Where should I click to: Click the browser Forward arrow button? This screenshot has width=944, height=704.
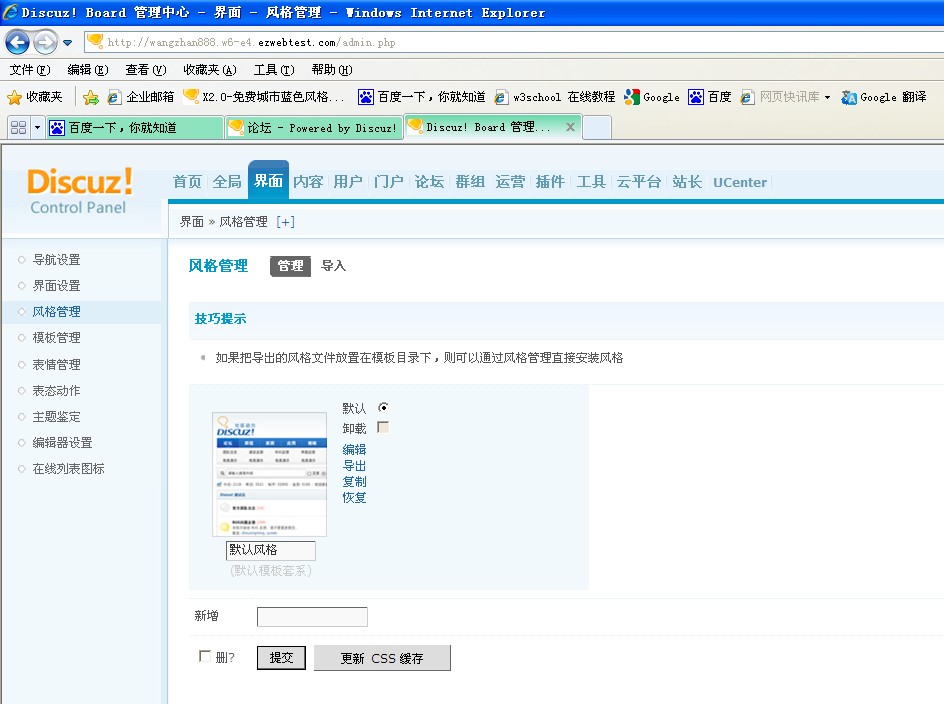[45, 43]
